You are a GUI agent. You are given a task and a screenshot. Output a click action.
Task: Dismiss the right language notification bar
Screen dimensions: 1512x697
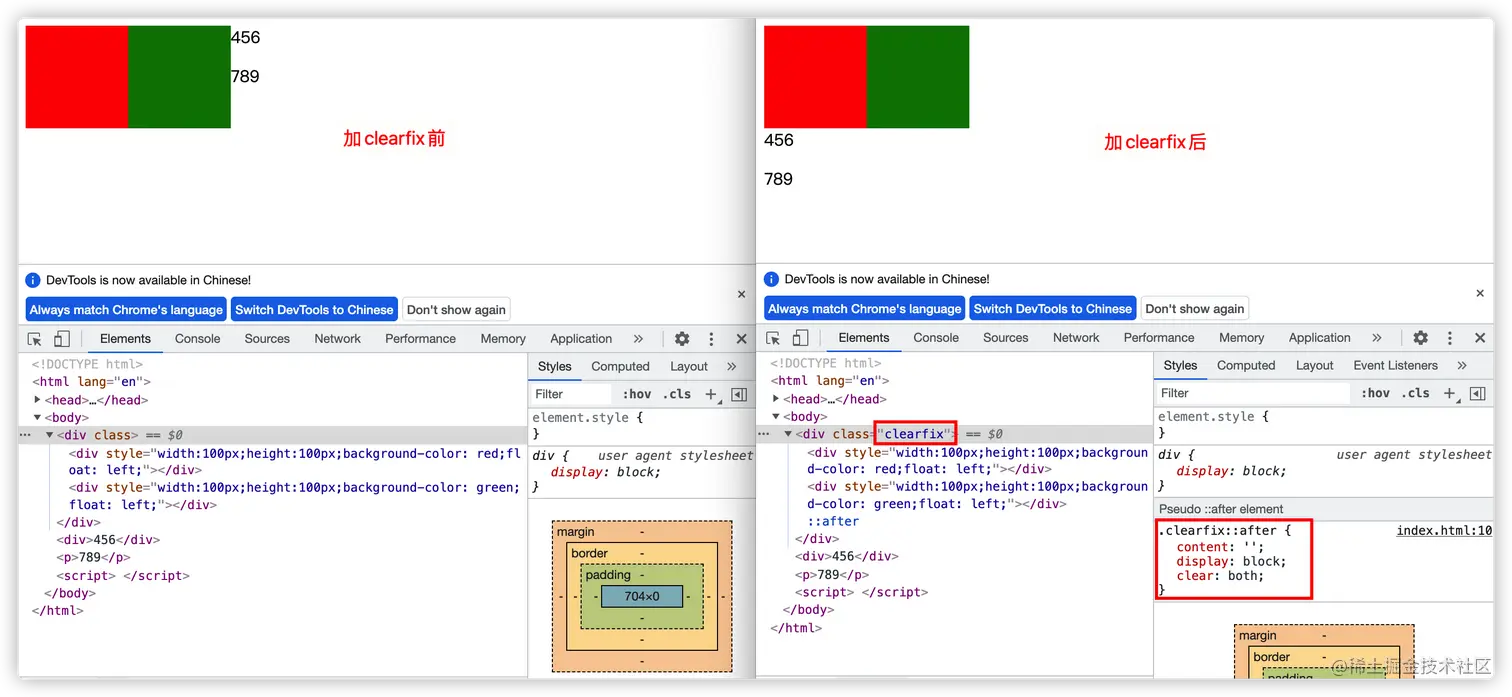coord(1480,293)
